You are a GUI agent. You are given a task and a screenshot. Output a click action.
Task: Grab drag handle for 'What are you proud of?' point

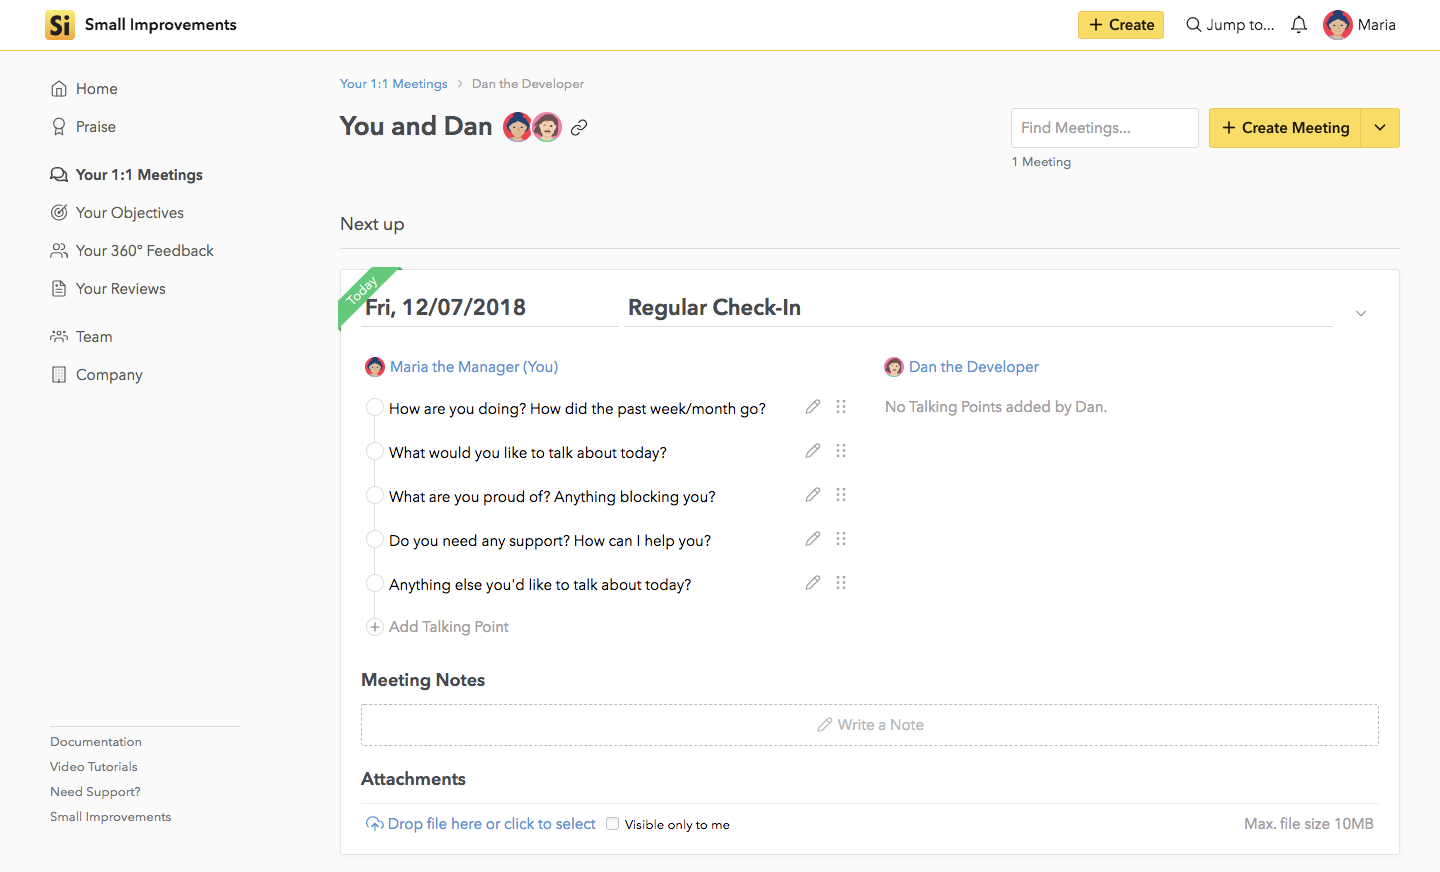[841, 495]
